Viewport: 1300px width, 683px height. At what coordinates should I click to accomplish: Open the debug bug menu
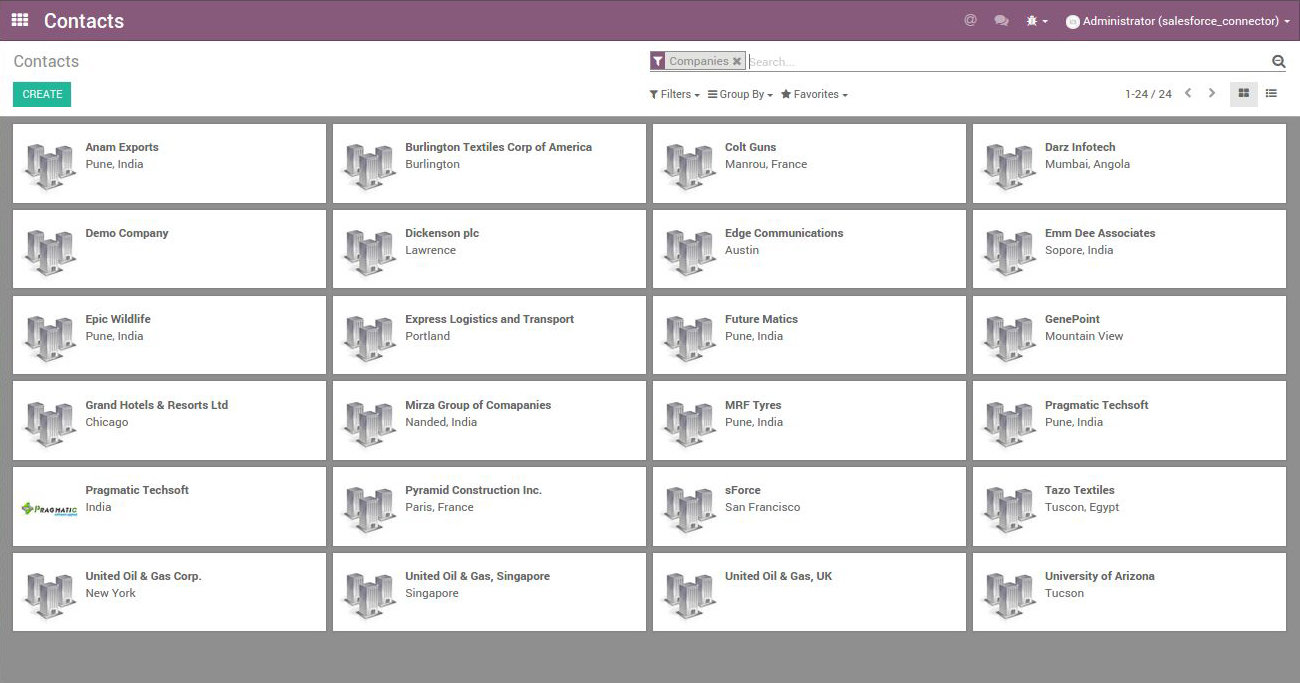coord(1037,21)
